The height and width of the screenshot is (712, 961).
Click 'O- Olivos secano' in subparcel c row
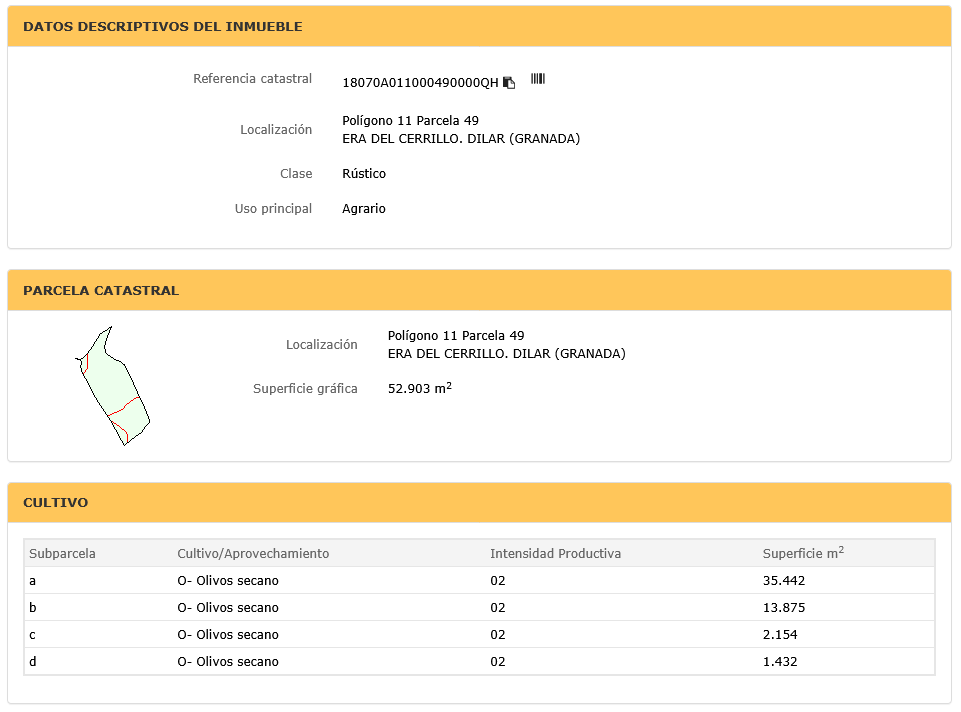click(x=228, y=634)
